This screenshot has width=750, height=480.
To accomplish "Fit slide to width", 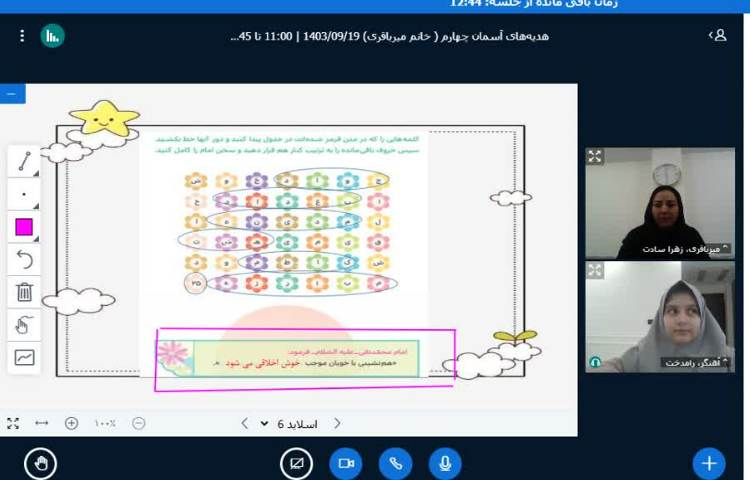I will (41, 423).
